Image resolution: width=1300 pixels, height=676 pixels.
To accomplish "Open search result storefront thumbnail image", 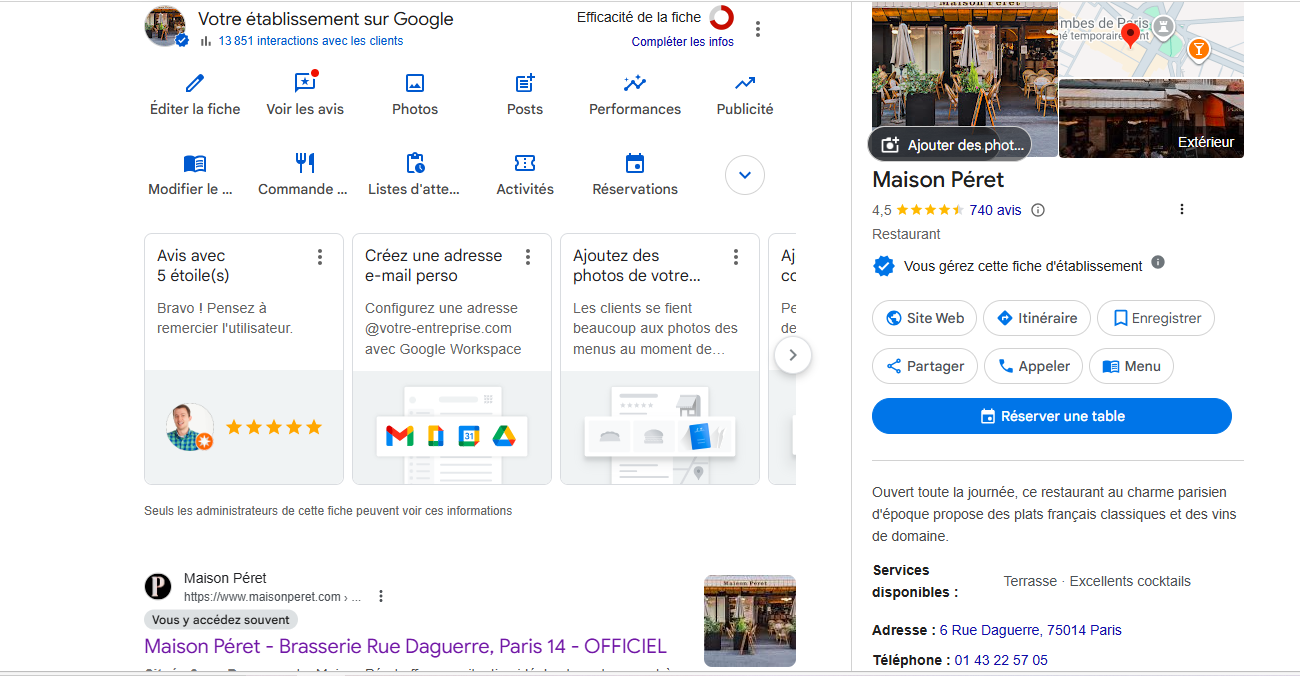I will pos(750,621).
